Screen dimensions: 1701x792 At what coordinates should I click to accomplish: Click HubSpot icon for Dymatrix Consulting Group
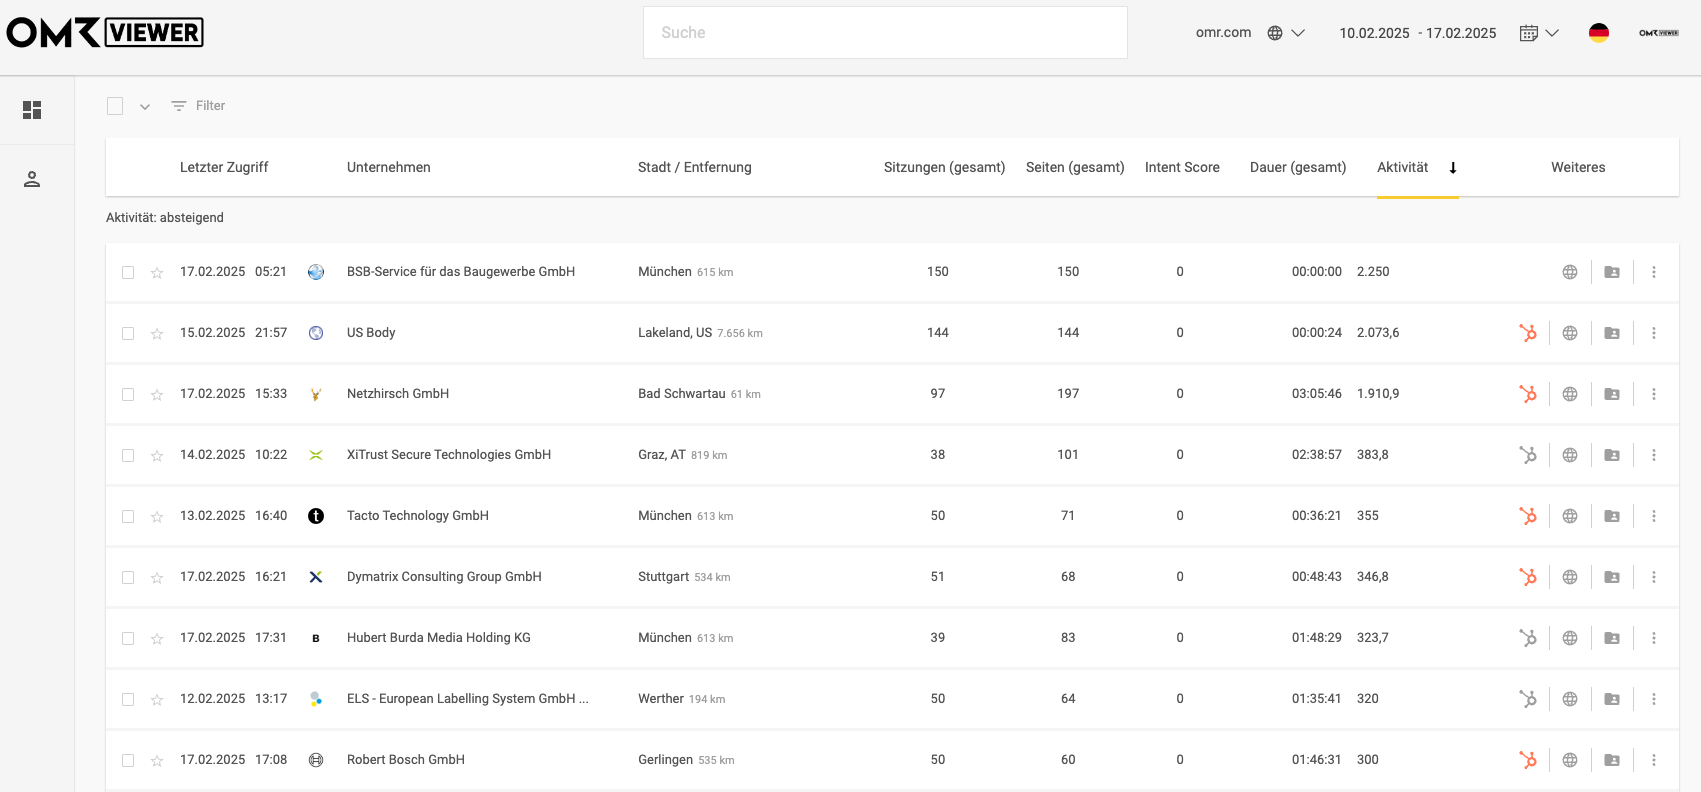[x=1528, y=577]
